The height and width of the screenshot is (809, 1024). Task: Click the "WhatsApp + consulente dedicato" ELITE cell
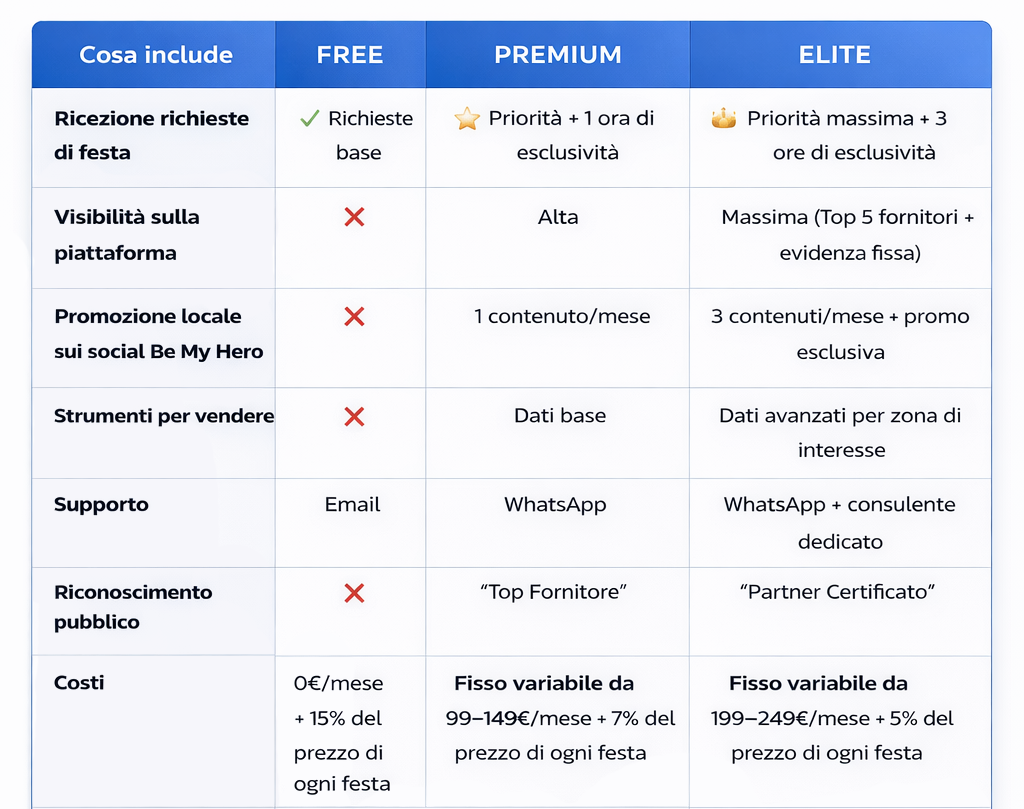coord(840,522)
